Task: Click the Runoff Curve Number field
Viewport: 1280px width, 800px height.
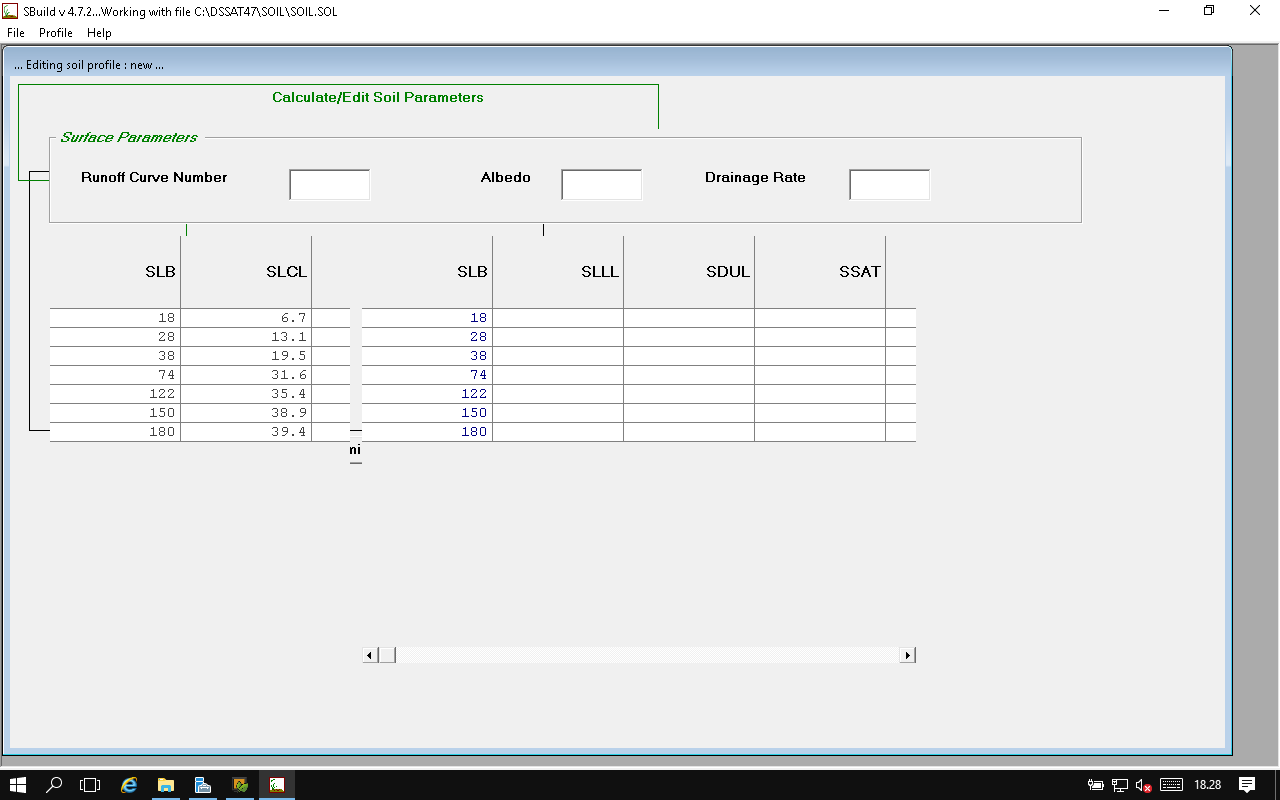Action: (x=330, y=185)
